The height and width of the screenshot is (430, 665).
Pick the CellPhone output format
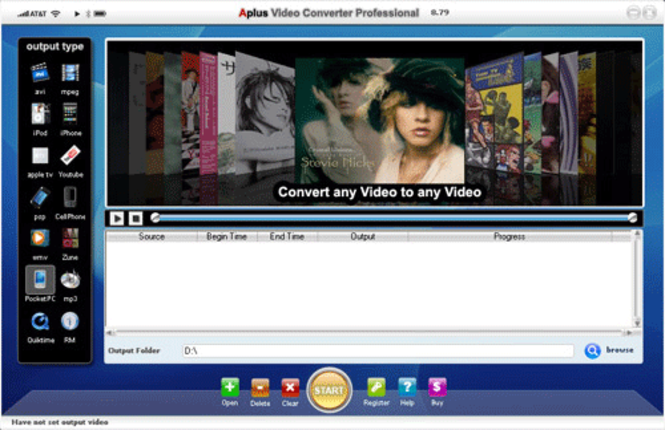[70, 197]
